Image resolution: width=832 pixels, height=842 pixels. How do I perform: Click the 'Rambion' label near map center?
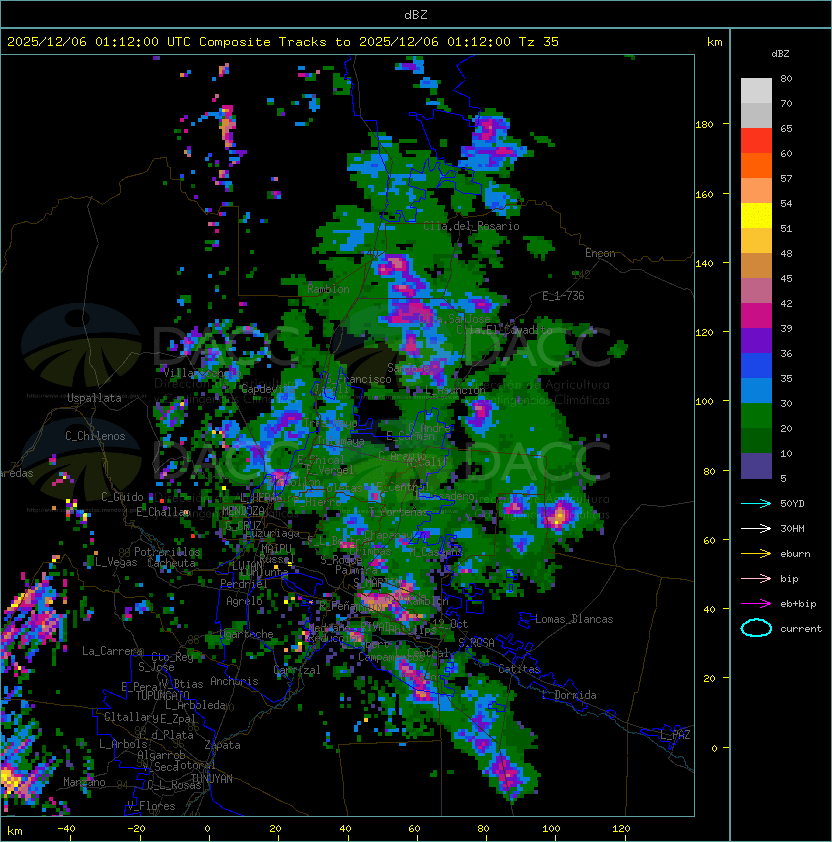point(328,289)
